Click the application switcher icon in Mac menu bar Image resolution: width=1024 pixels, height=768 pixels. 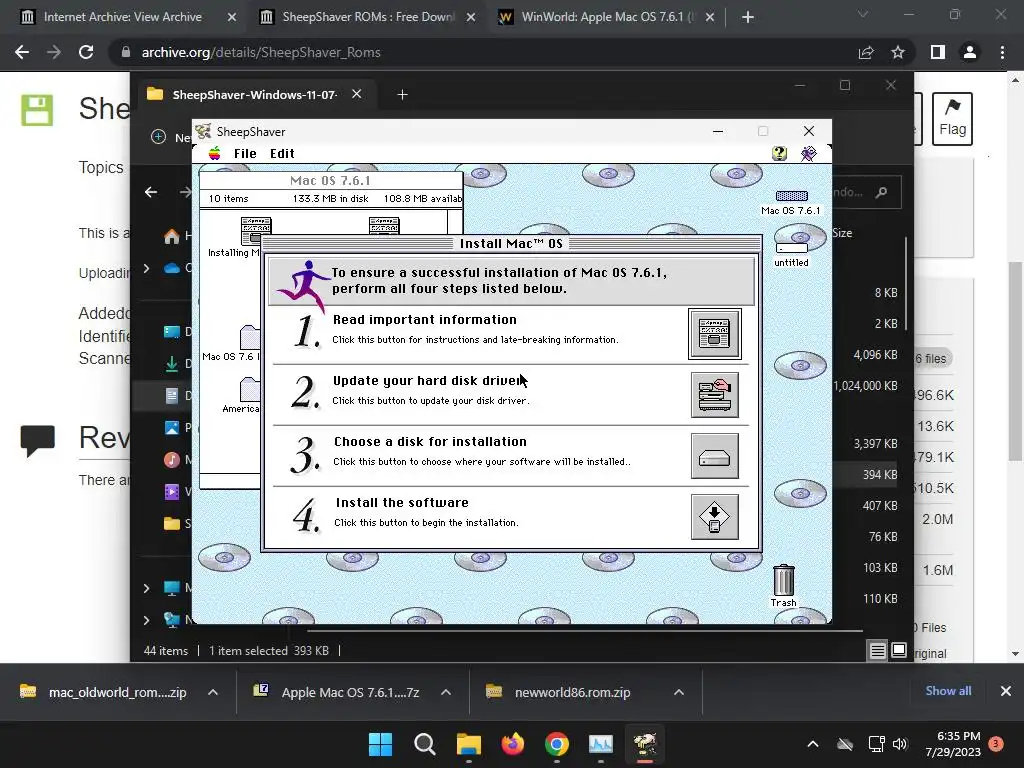point(808,153)
